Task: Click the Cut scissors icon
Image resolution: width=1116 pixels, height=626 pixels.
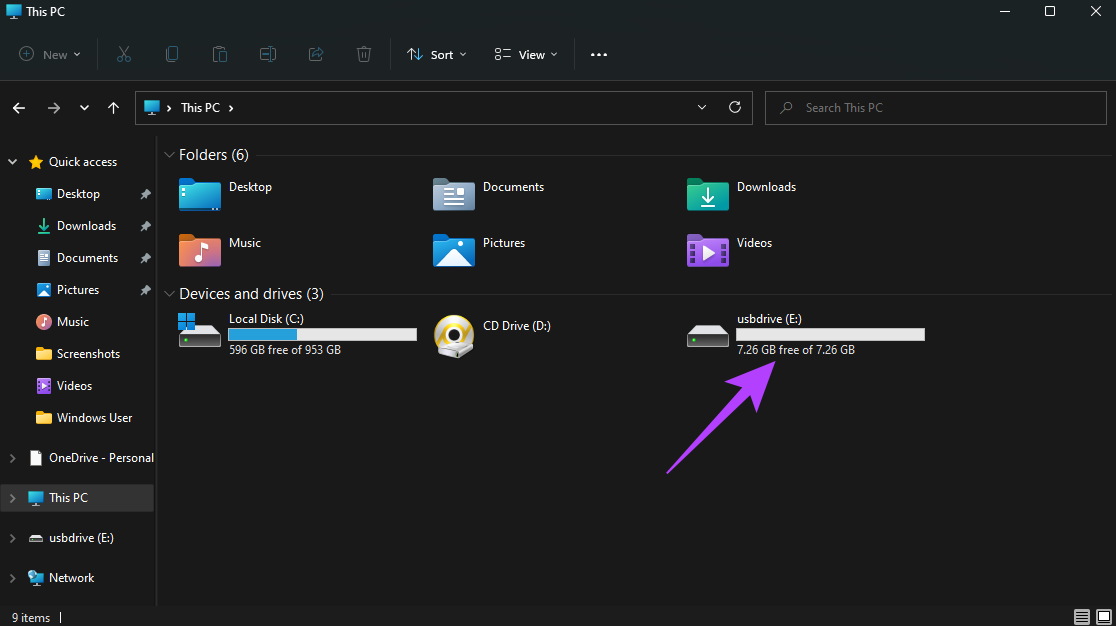Action: click(x=124, y=55)
